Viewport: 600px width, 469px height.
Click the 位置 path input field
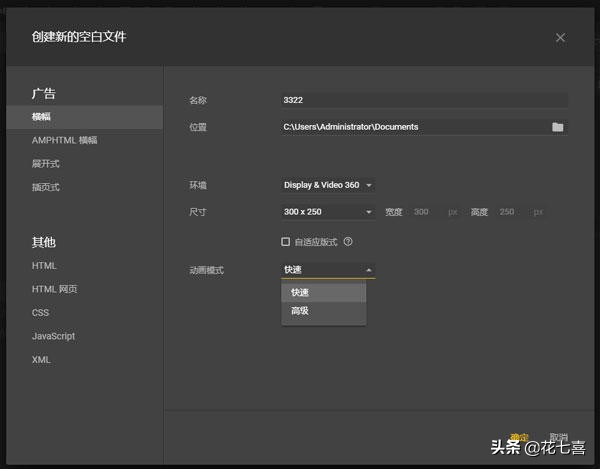(412, 127)
